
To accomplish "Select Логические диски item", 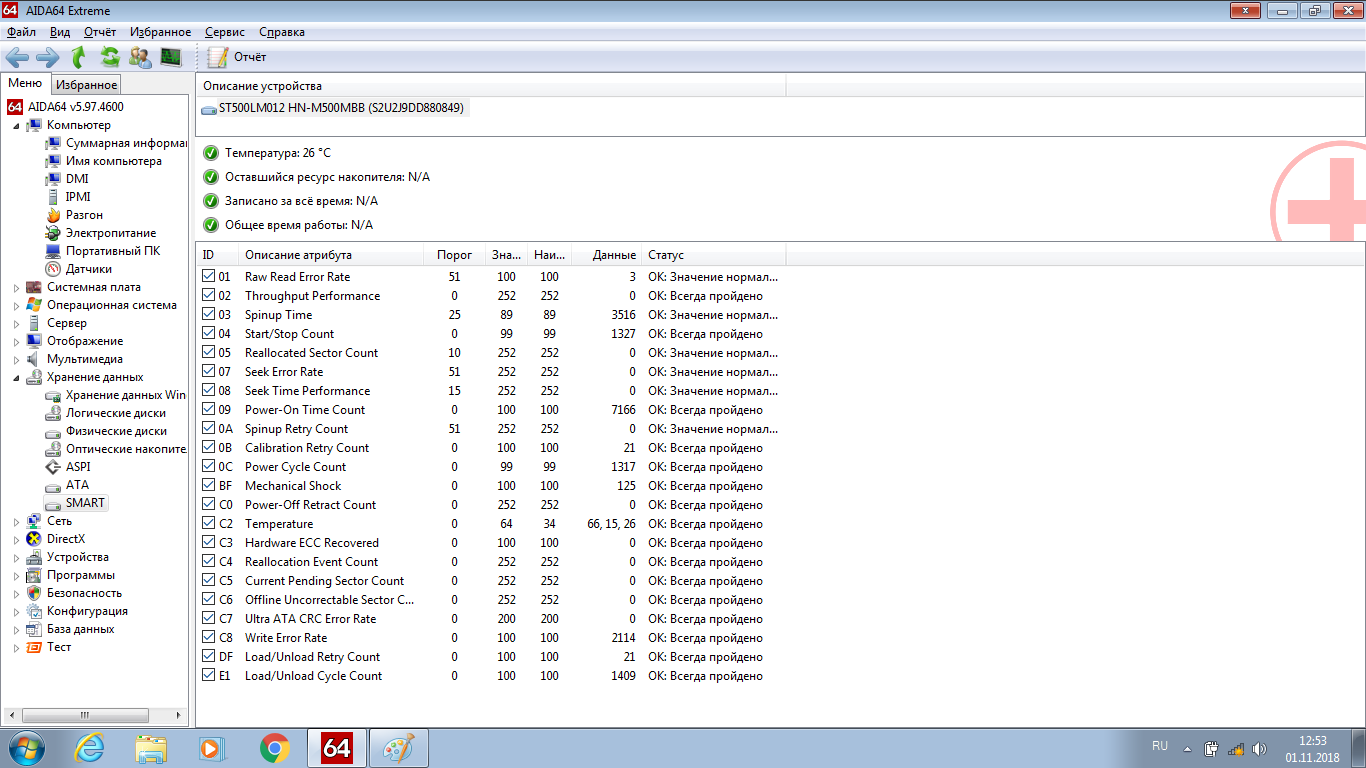I will click(x=116, y=413).
